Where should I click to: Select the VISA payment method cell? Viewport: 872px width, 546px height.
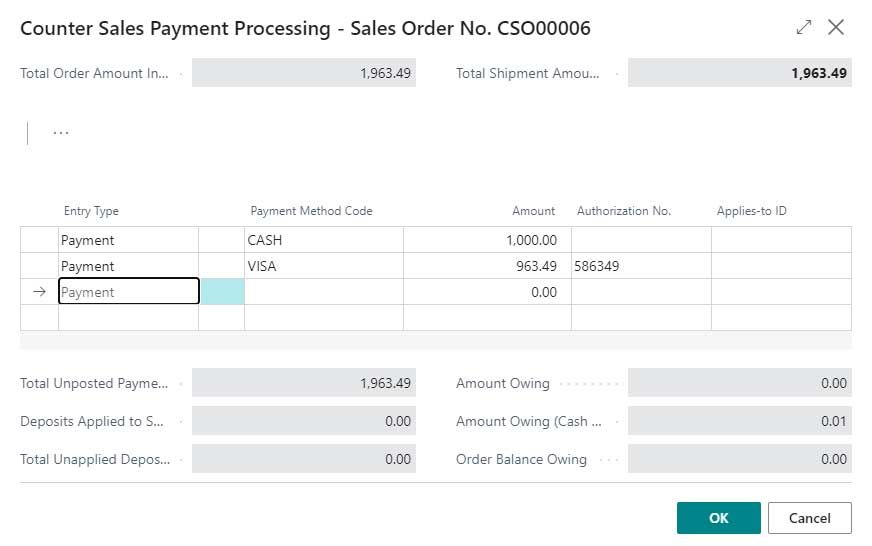tap(323, 266)
